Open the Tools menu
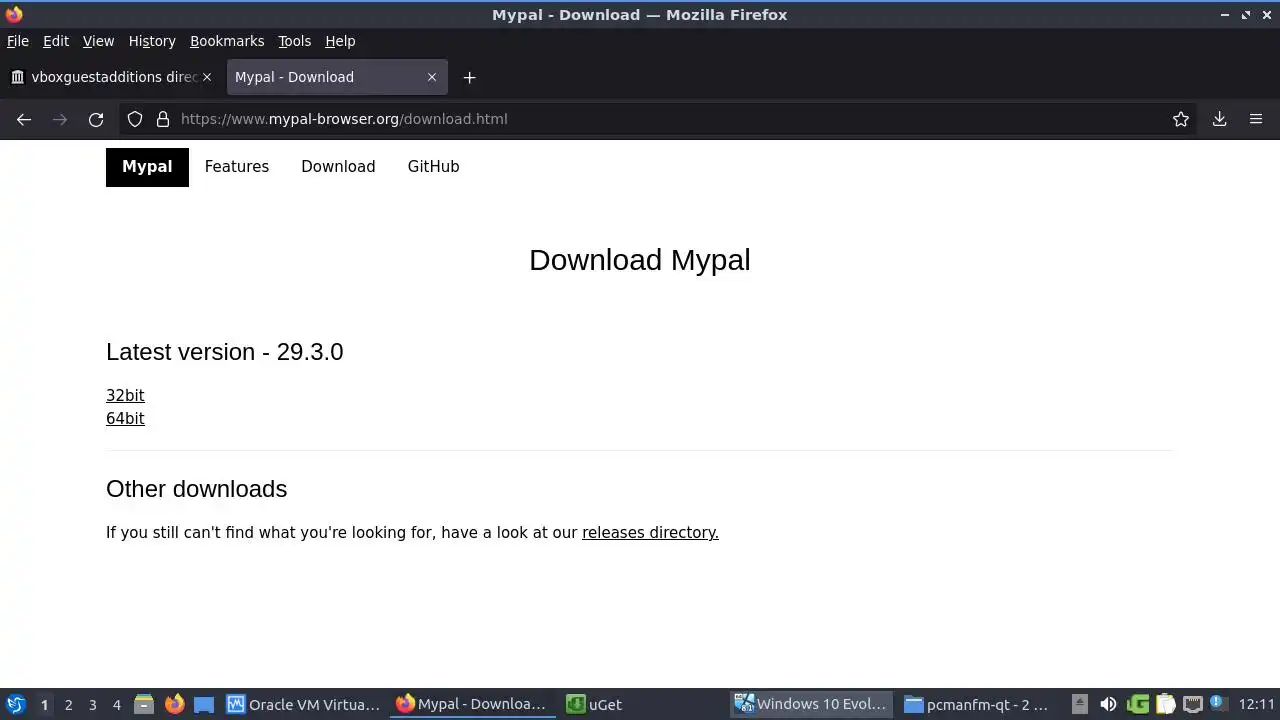 [294, 41]
